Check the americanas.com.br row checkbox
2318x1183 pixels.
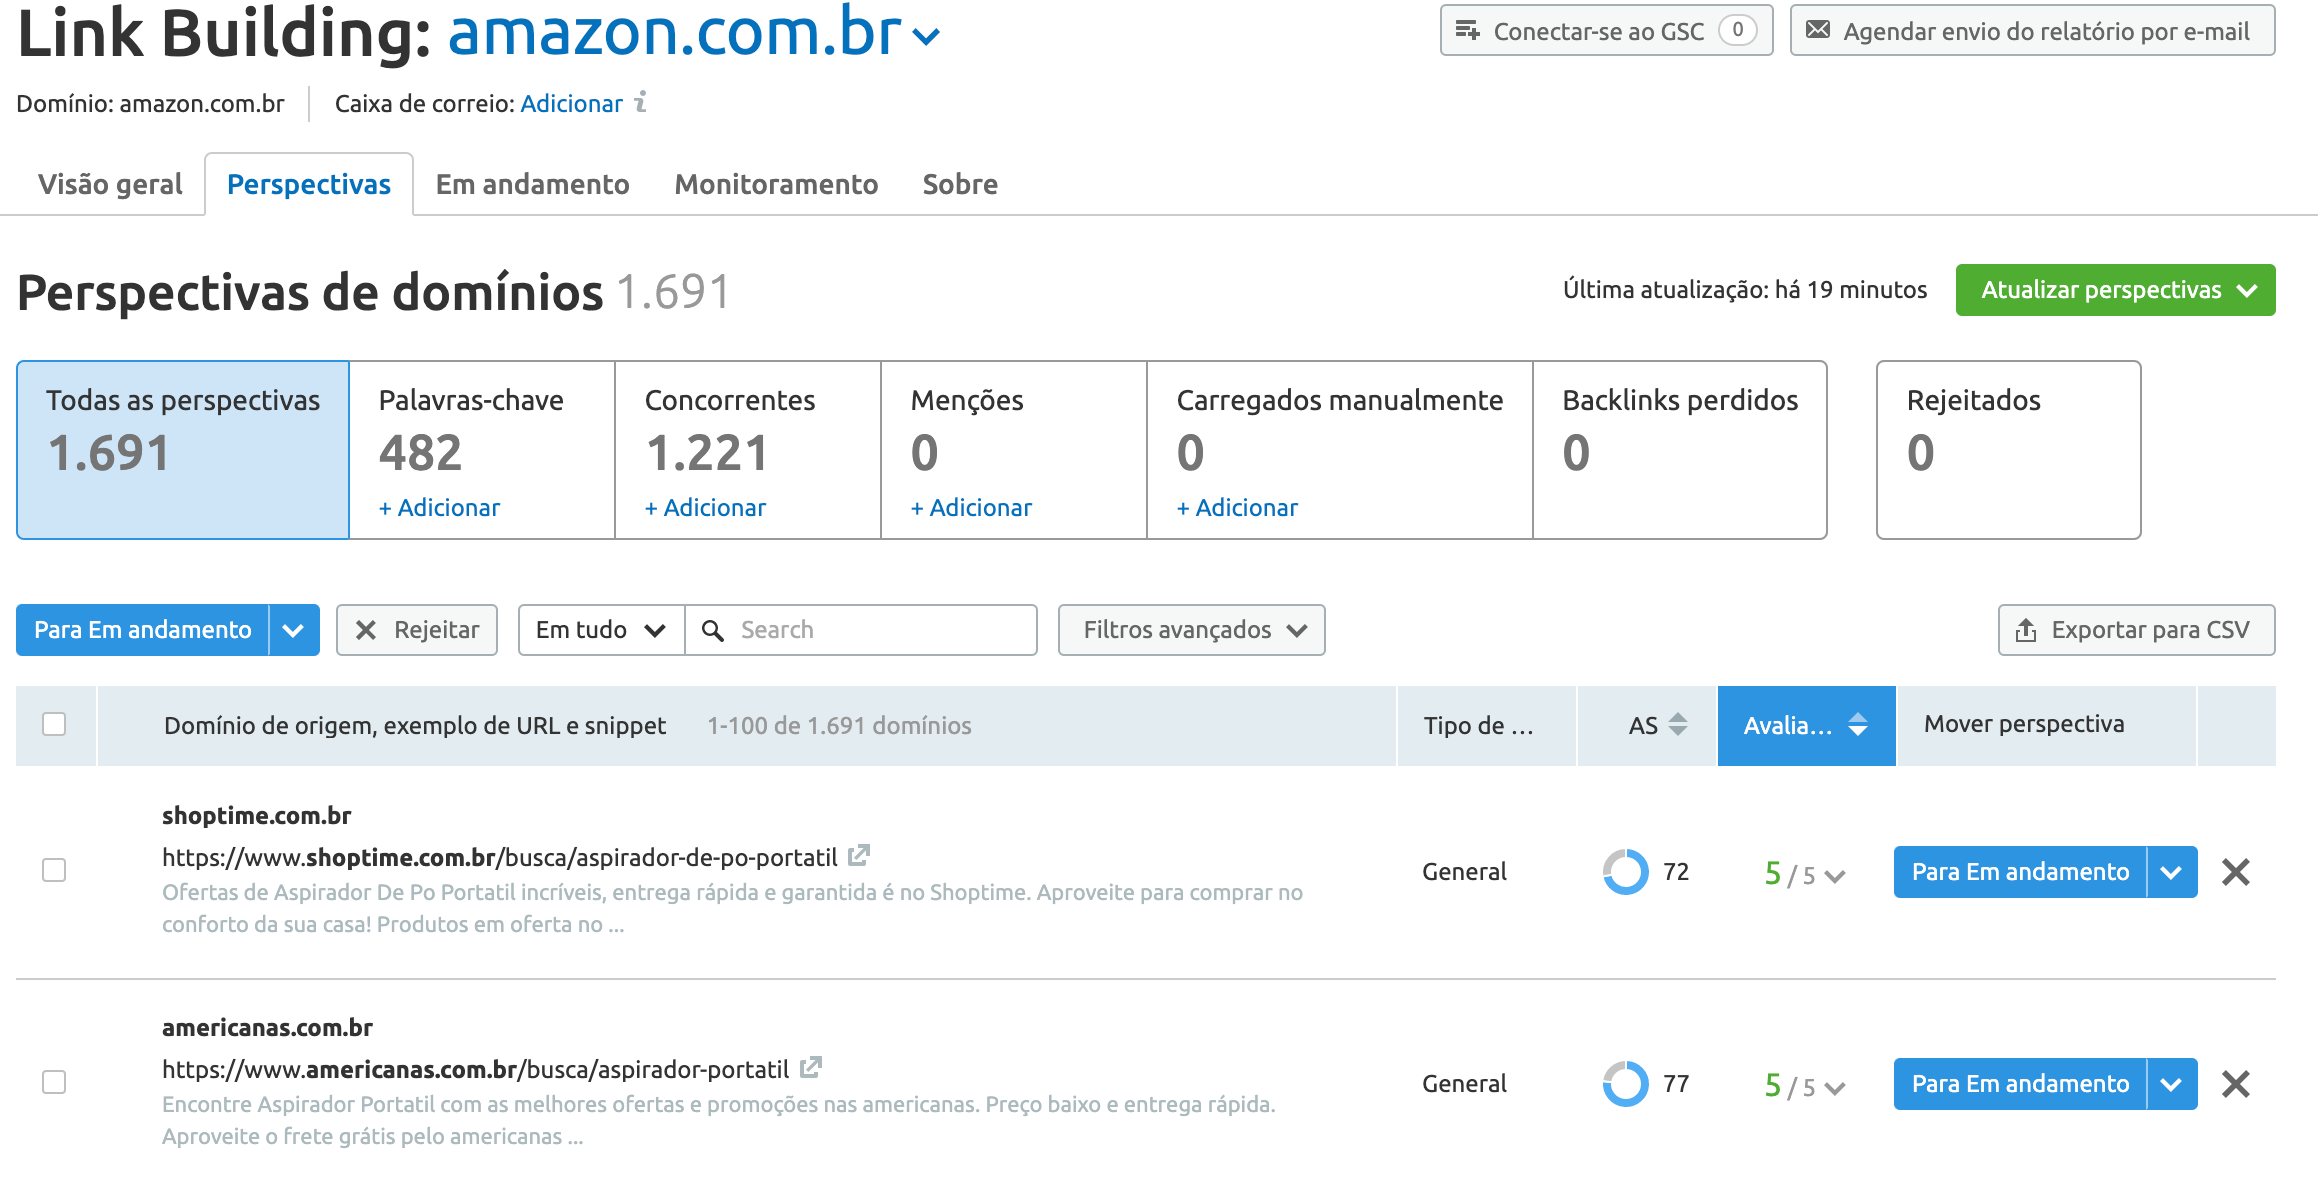54,1083
